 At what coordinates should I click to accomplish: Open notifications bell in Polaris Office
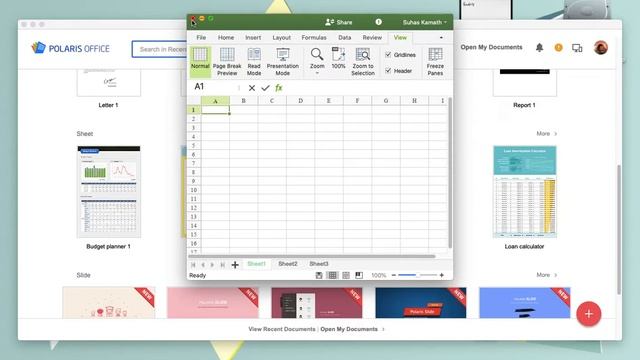[539, 48]
